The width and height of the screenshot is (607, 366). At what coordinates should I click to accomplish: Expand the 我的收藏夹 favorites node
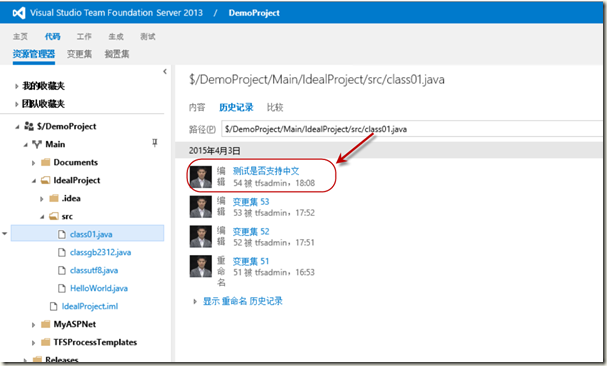tap(16, 86)
